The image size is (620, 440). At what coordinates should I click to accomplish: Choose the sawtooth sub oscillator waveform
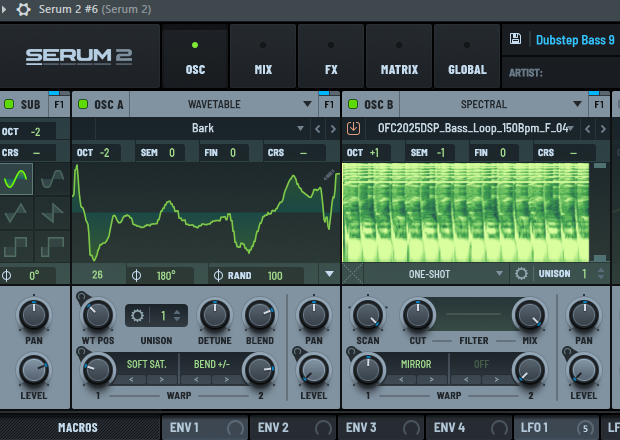[52, 212]
